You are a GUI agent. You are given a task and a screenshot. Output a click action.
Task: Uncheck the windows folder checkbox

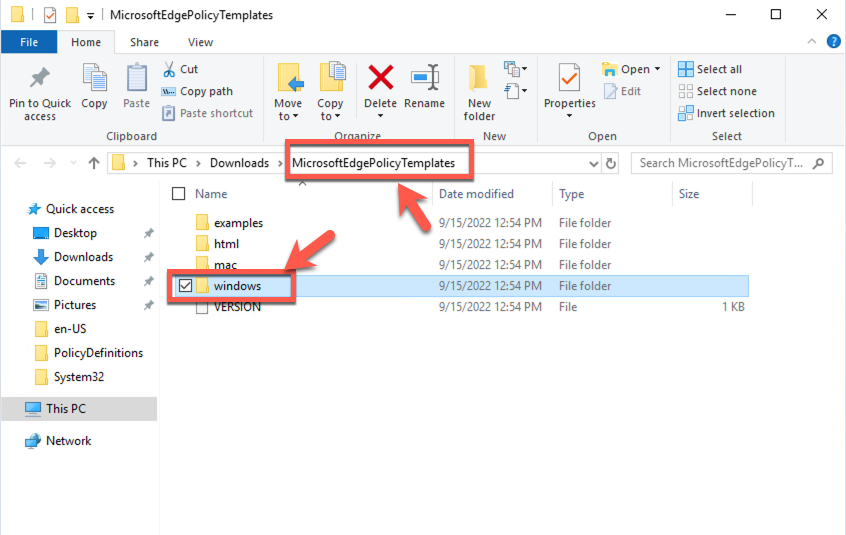coord(184,286)
